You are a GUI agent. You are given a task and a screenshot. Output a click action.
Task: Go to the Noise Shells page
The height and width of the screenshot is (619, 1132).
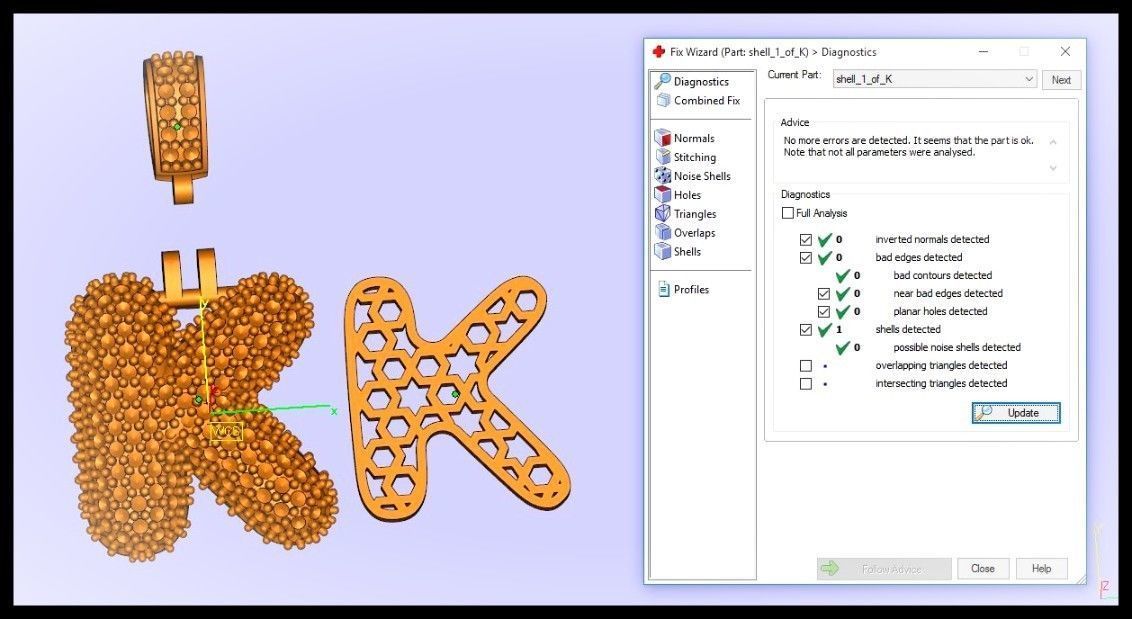702,176
